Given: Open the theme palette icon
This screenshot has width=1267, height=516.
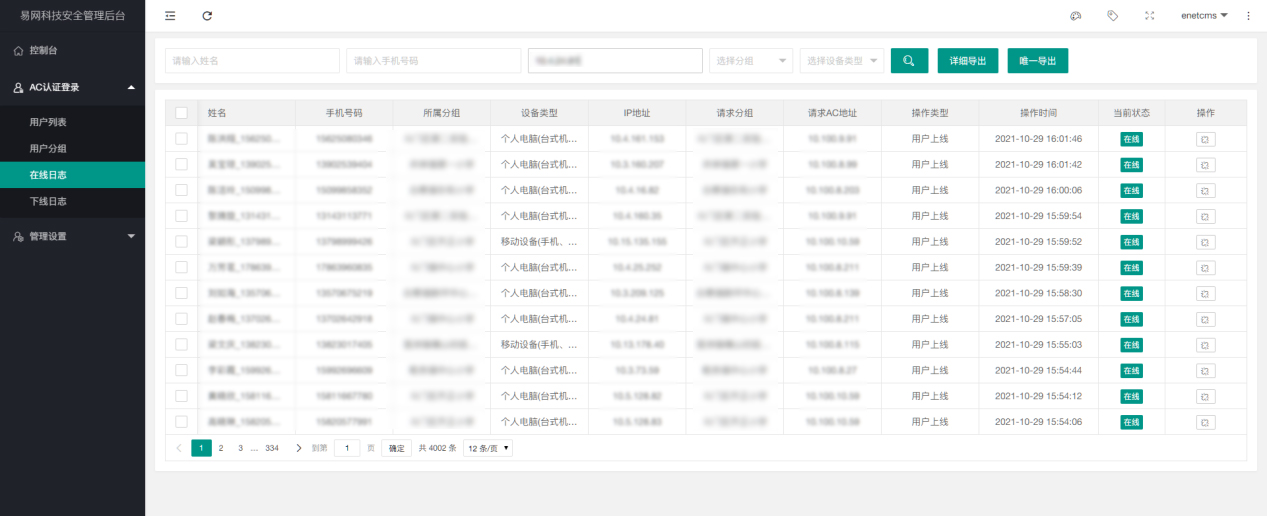Looking at the screenshot, I should coord(1076,16).
